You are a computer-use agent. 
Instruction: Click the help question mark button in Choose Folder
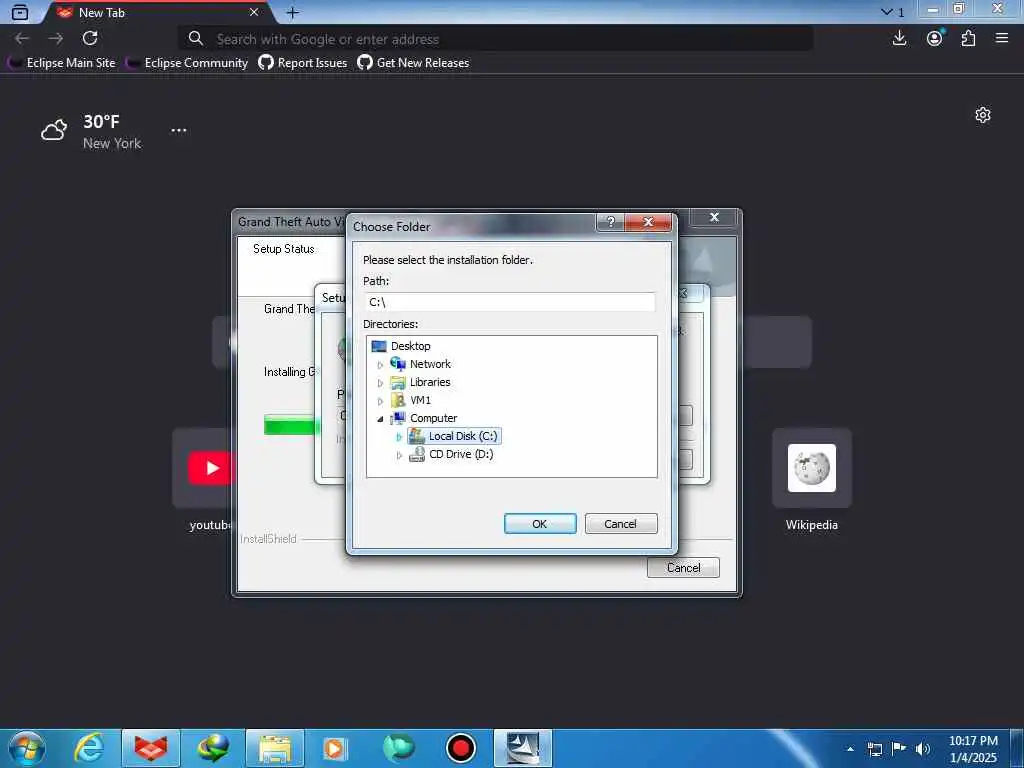coord(611,222)
